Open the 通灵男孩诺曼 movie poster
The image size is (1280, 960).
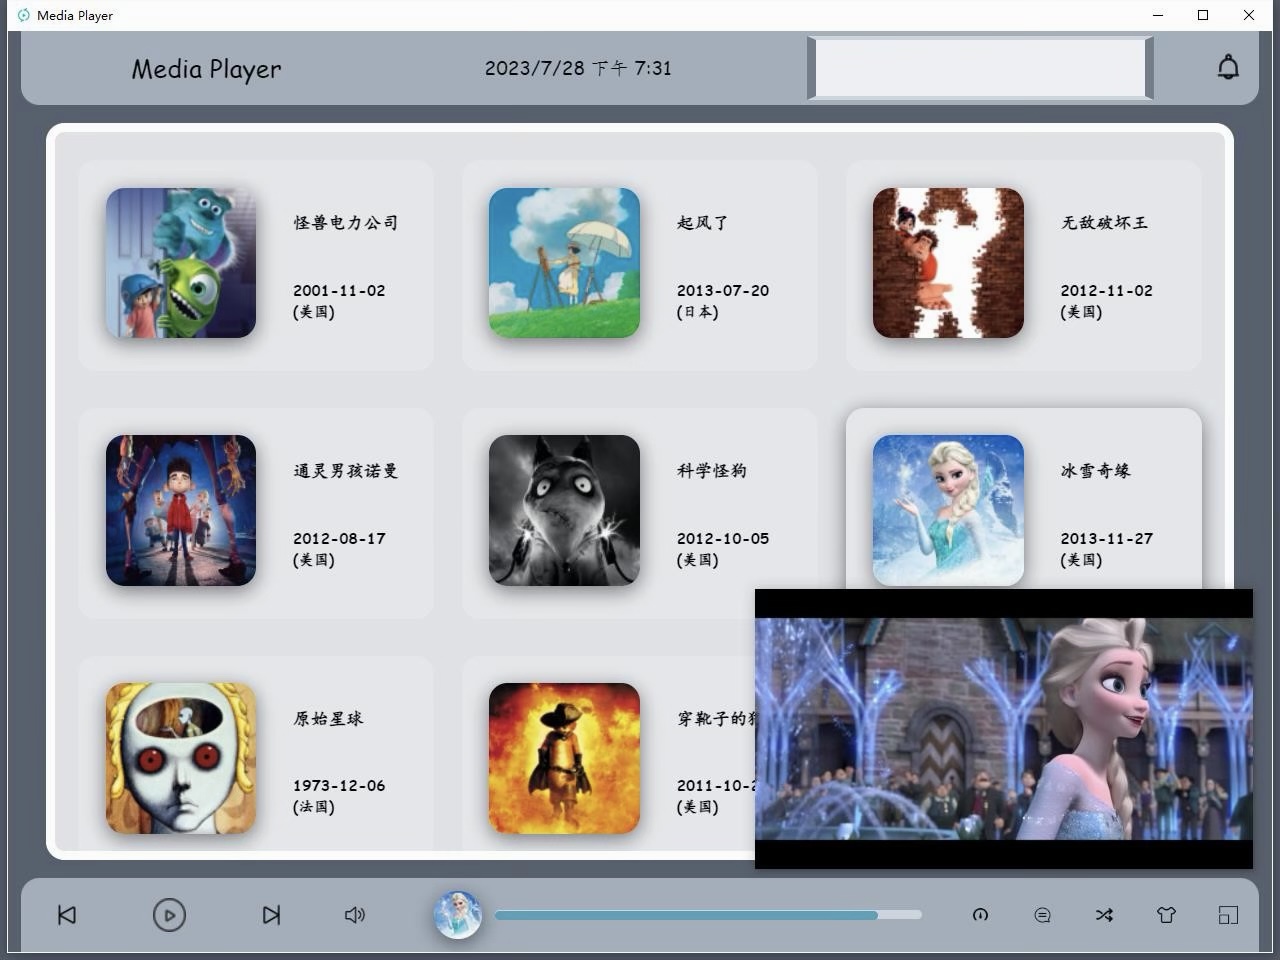tap(181, 510)
